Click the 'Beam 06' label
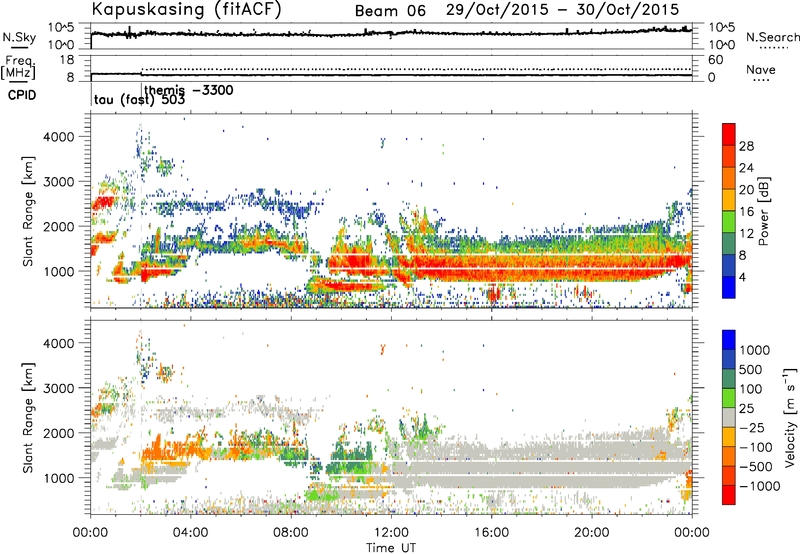 pos(390,11)
